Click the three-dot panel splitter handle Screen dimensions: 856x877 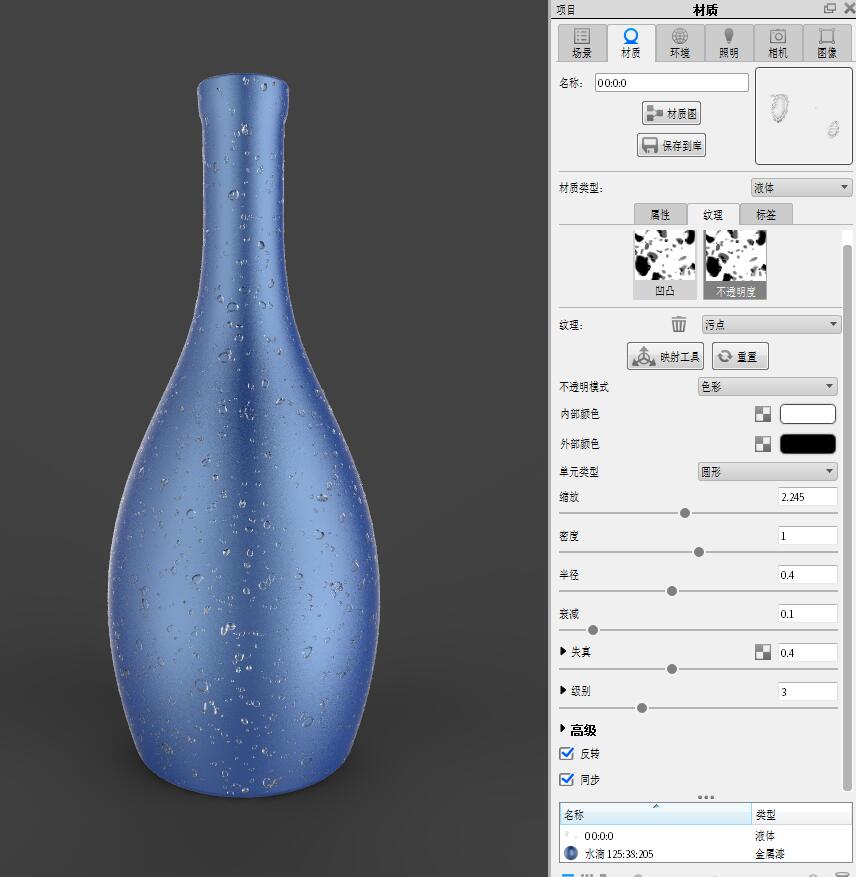click(x=706, y=797)
